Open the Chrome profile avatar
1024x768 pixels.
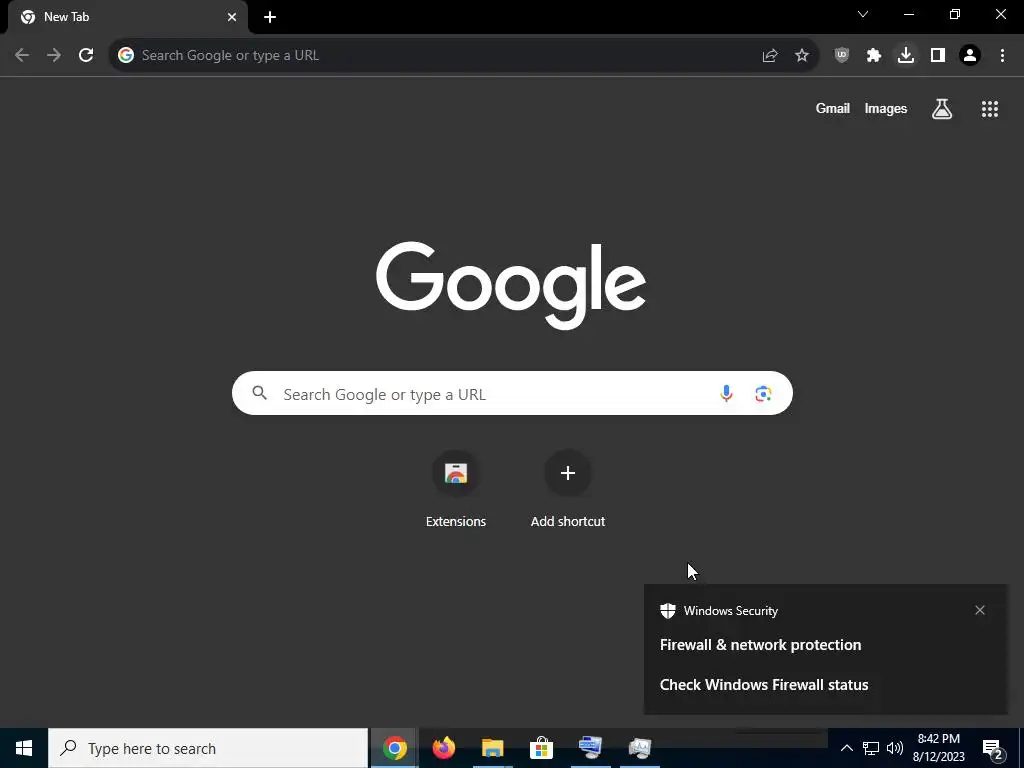tap(970, 56)
